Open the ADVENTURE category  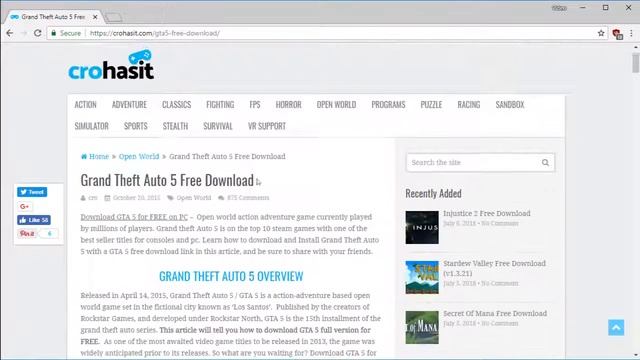coord(129,104)
